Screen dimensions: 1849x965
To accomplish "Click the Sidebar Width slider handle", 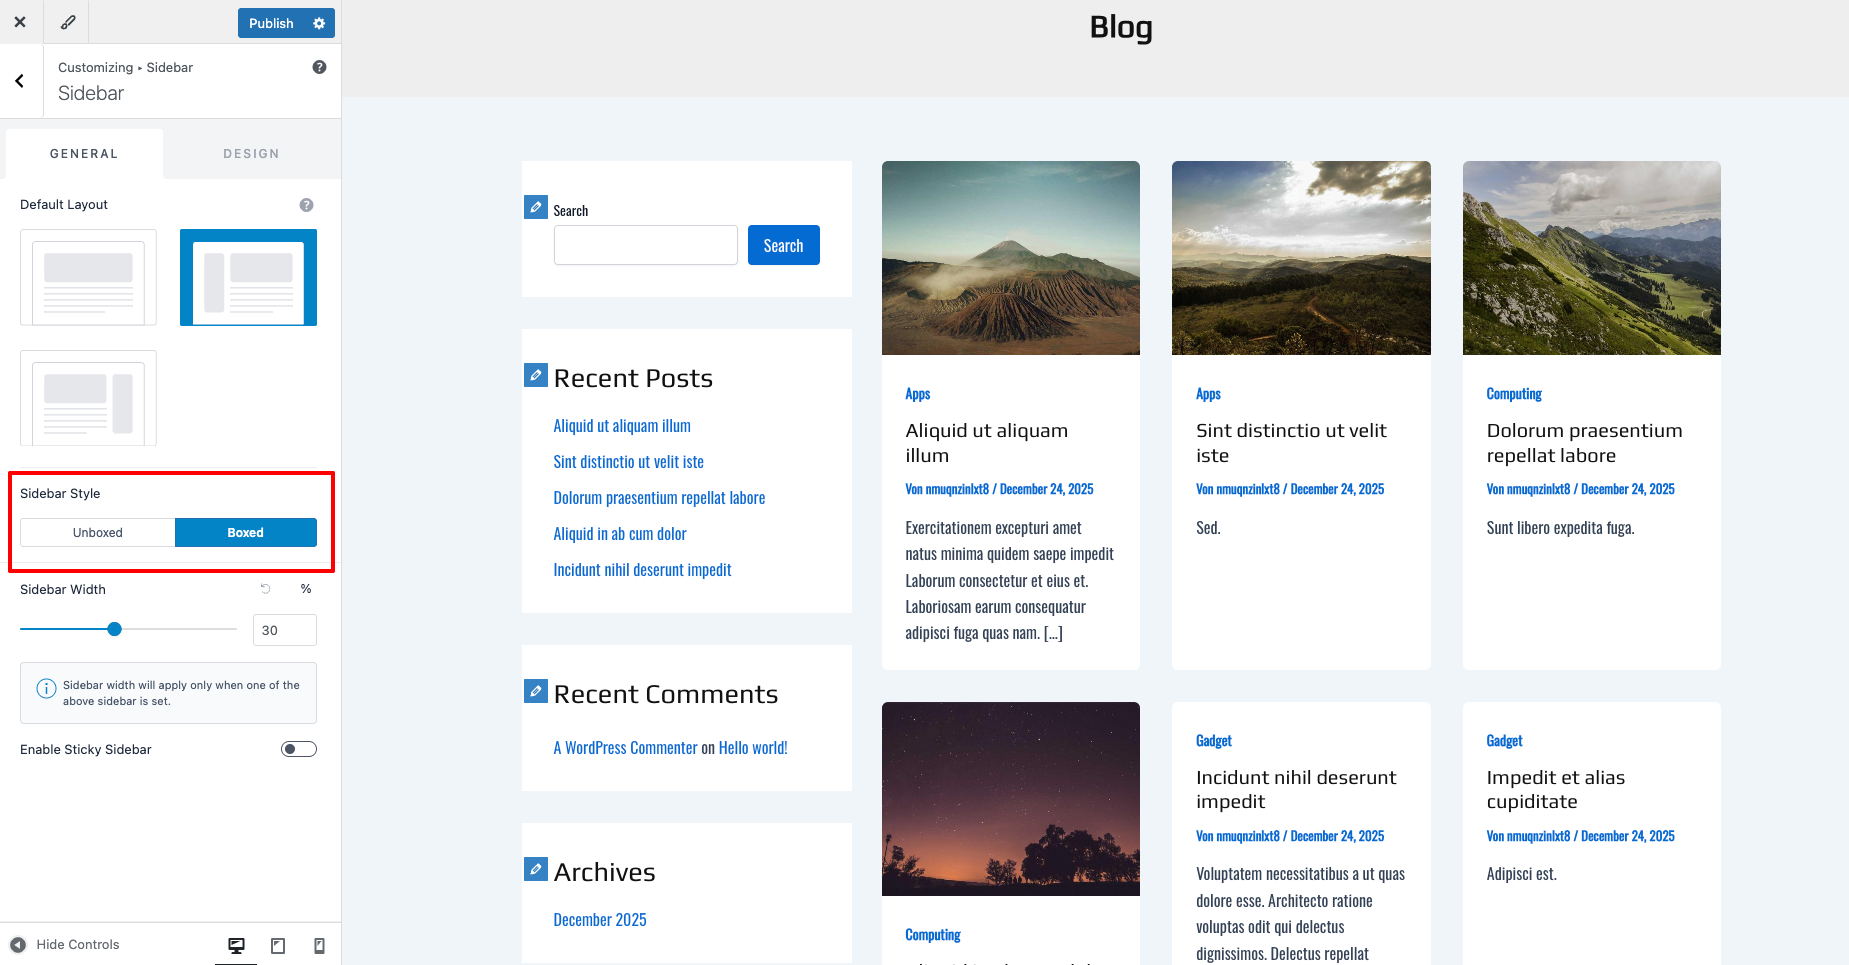I will (x=115, y=629).
